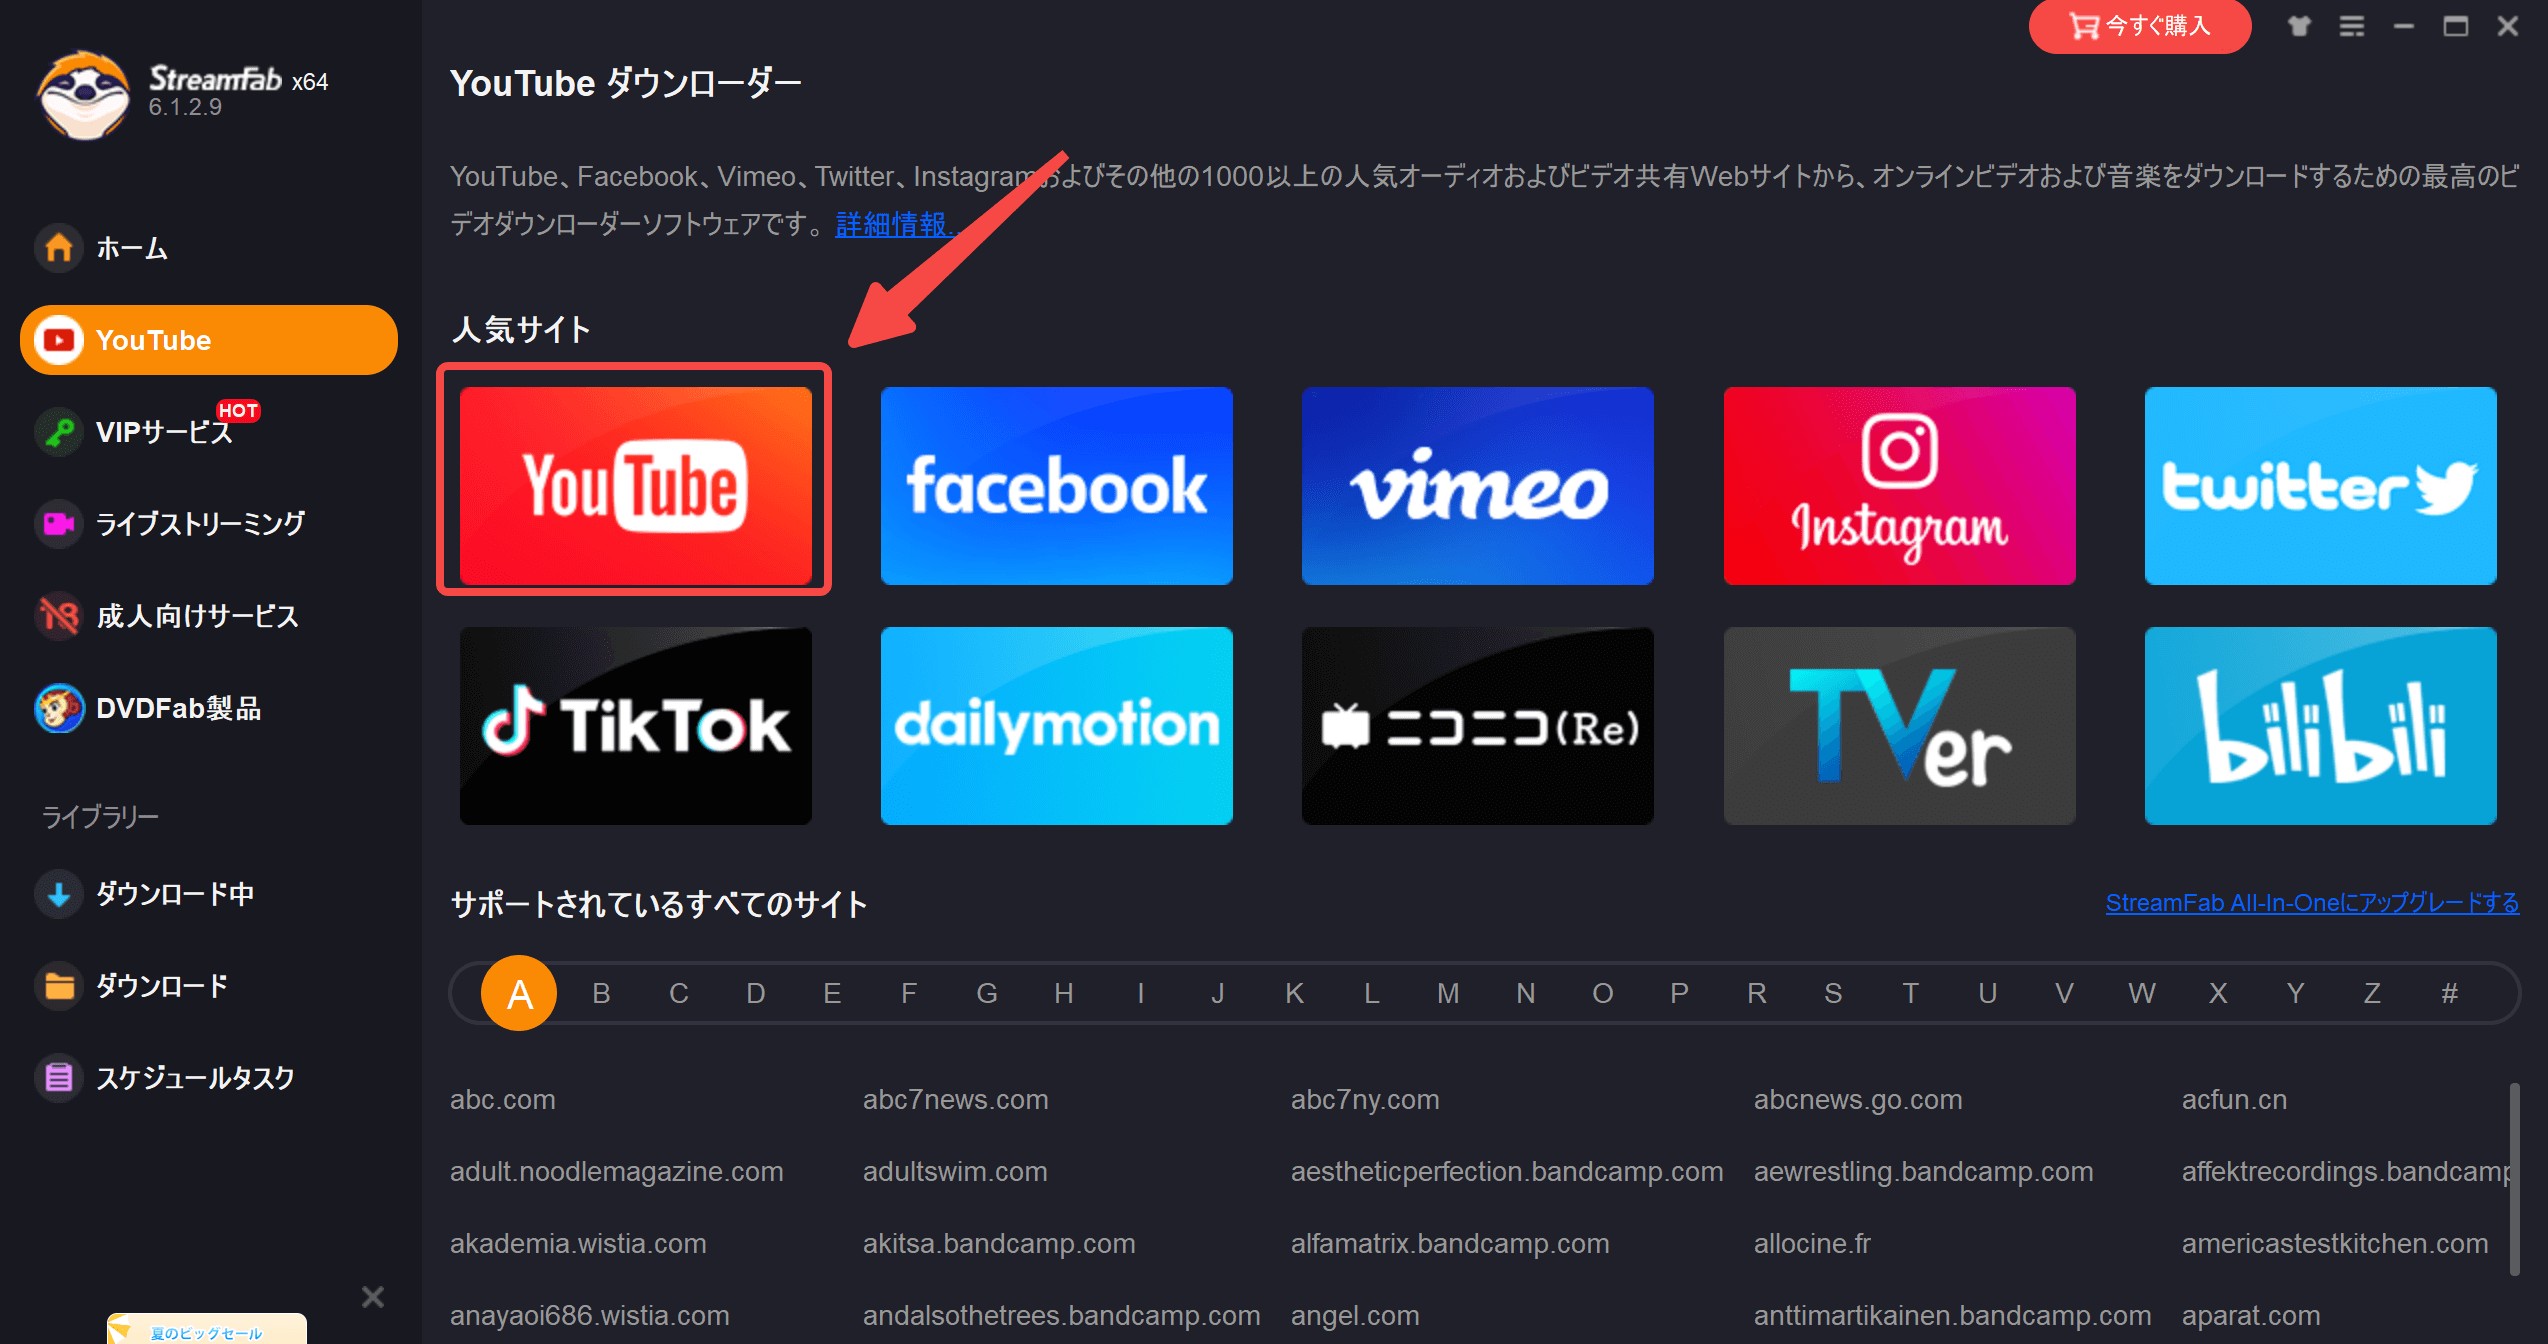Open the YouTube site tile
Image resolution: width=2548 pixels, height=1344 pixels.
click(636, 485)
